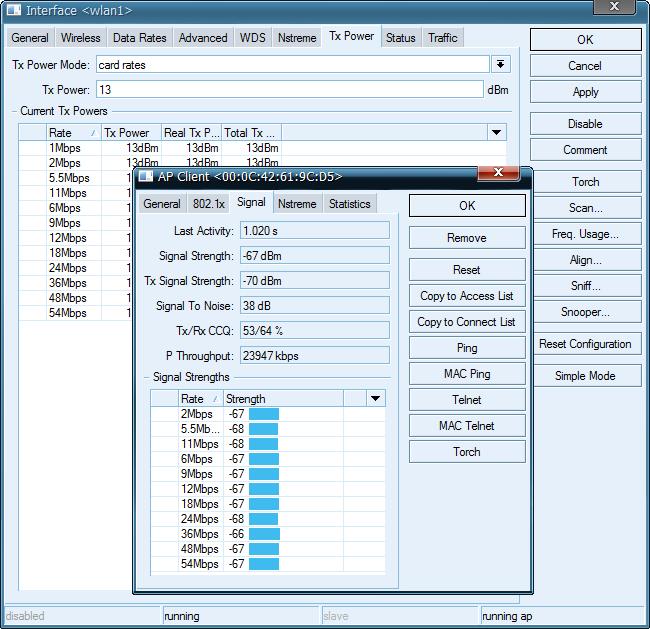Select the Data Rates tab
650x629 pixels.
click(139, 38)
